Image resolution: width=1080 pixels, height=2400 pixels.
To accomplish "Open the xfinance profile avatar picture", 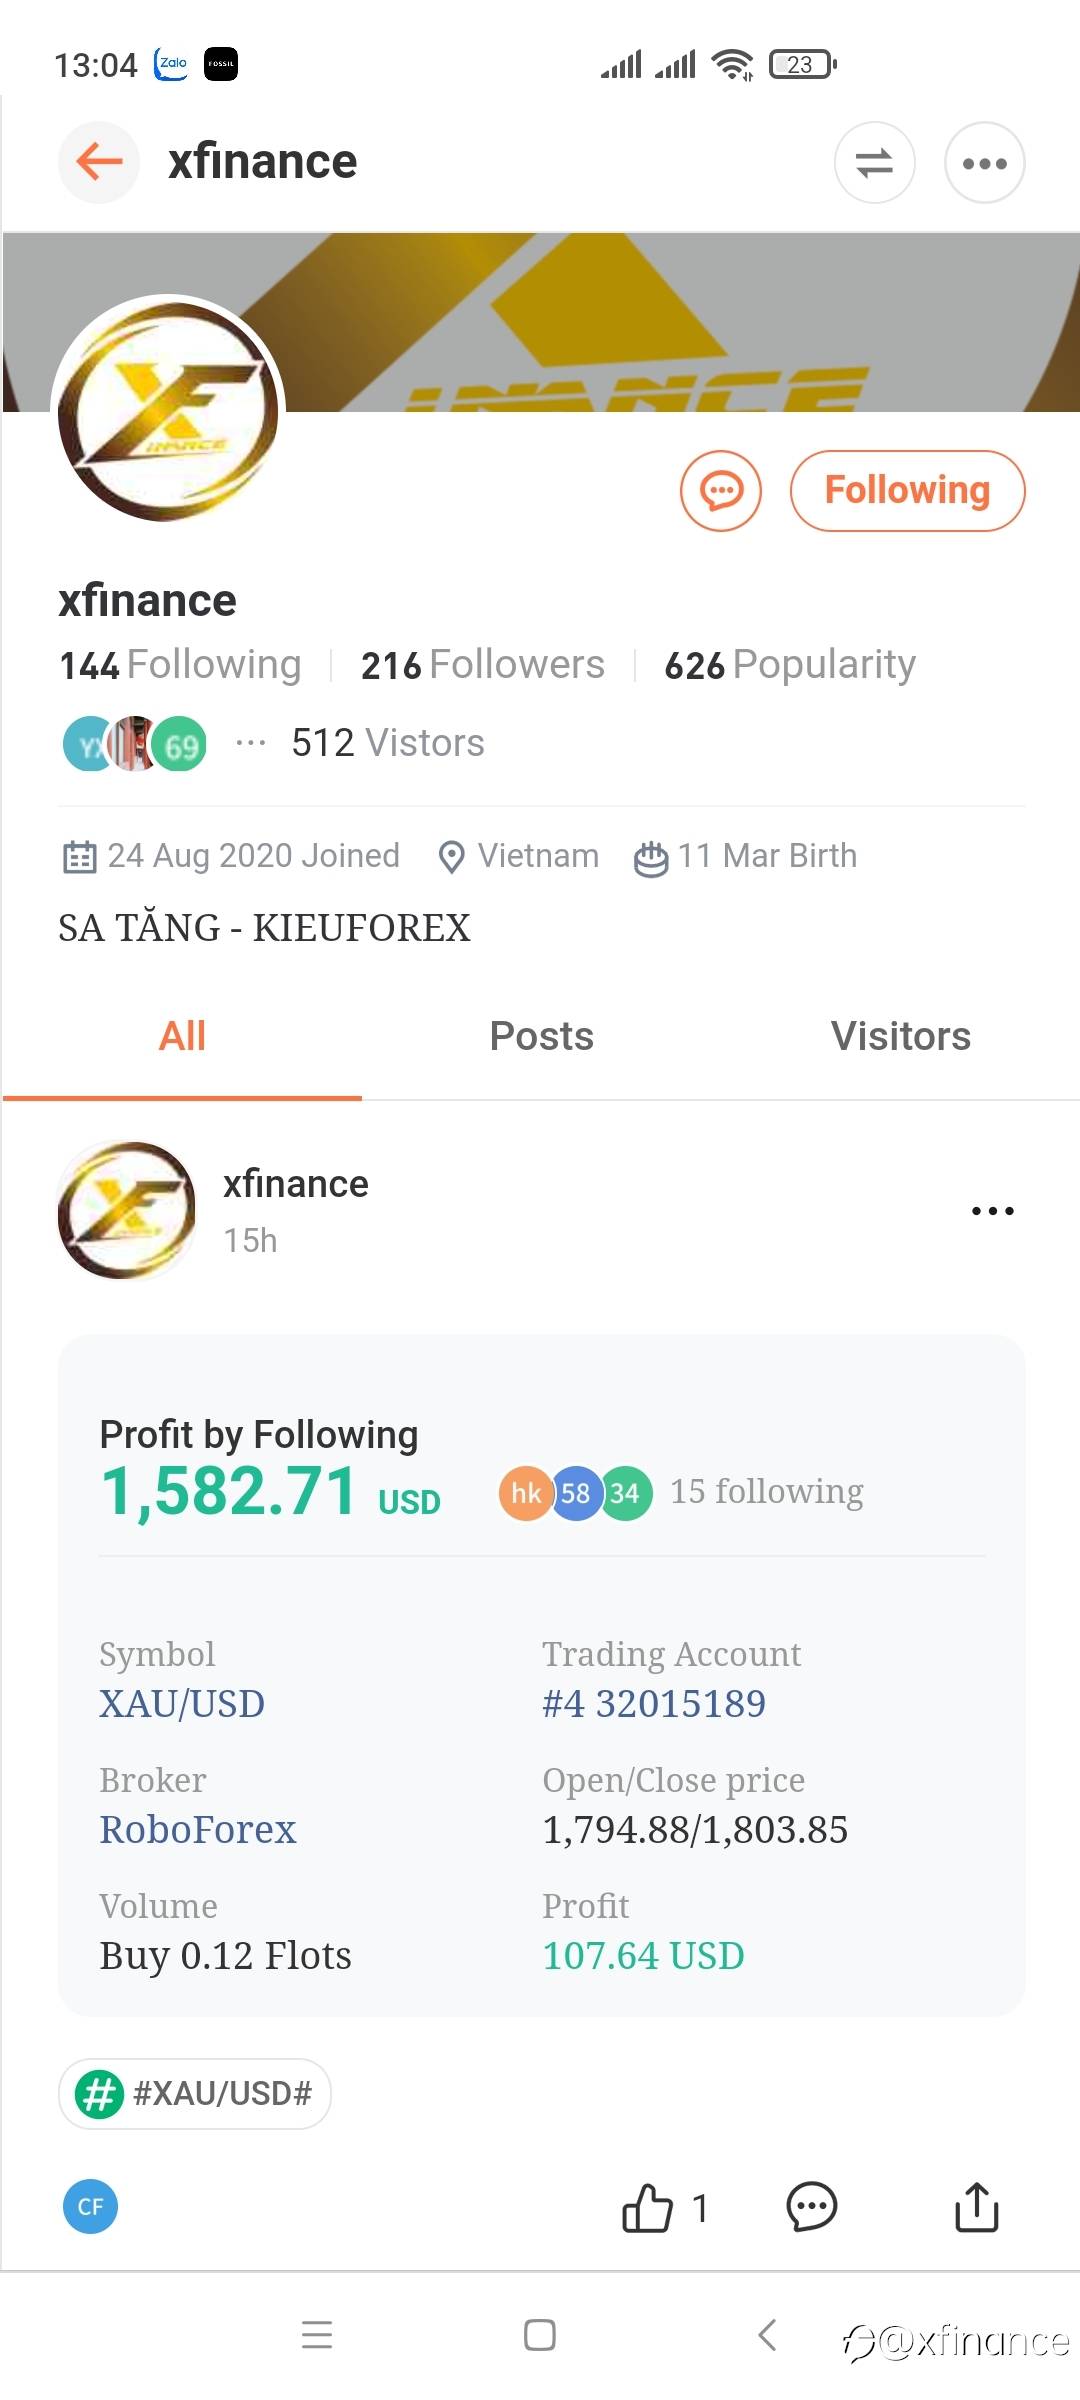I will click(168, 410).
